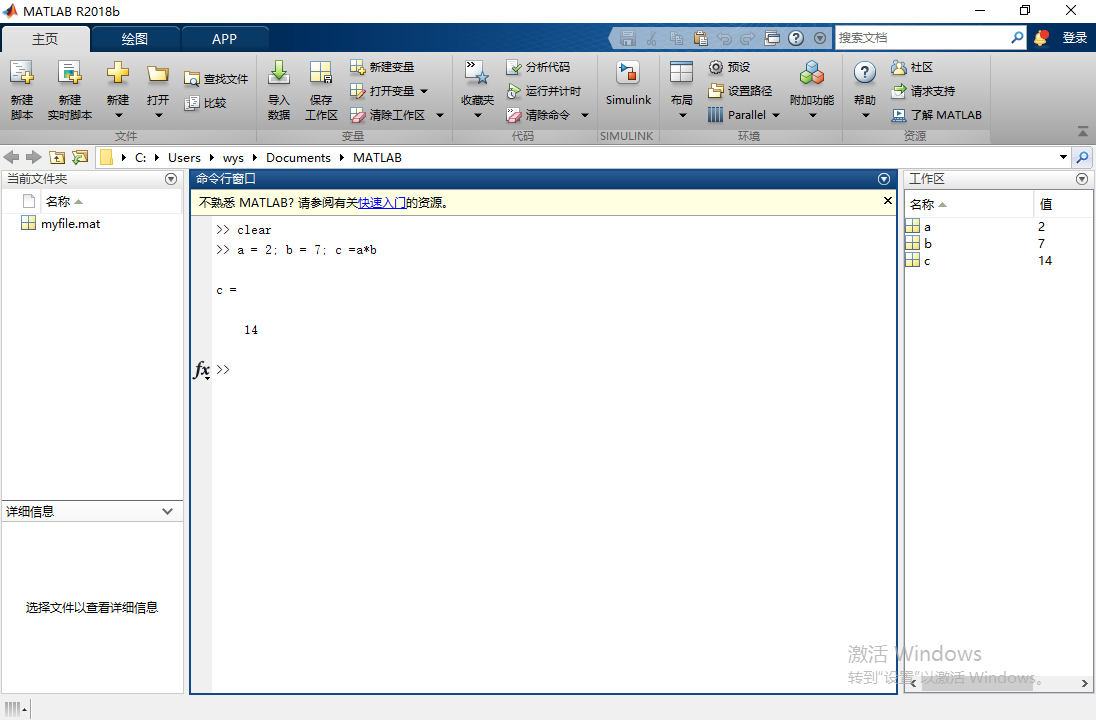Click Analyze Code (分析代码)

point(538,67)
